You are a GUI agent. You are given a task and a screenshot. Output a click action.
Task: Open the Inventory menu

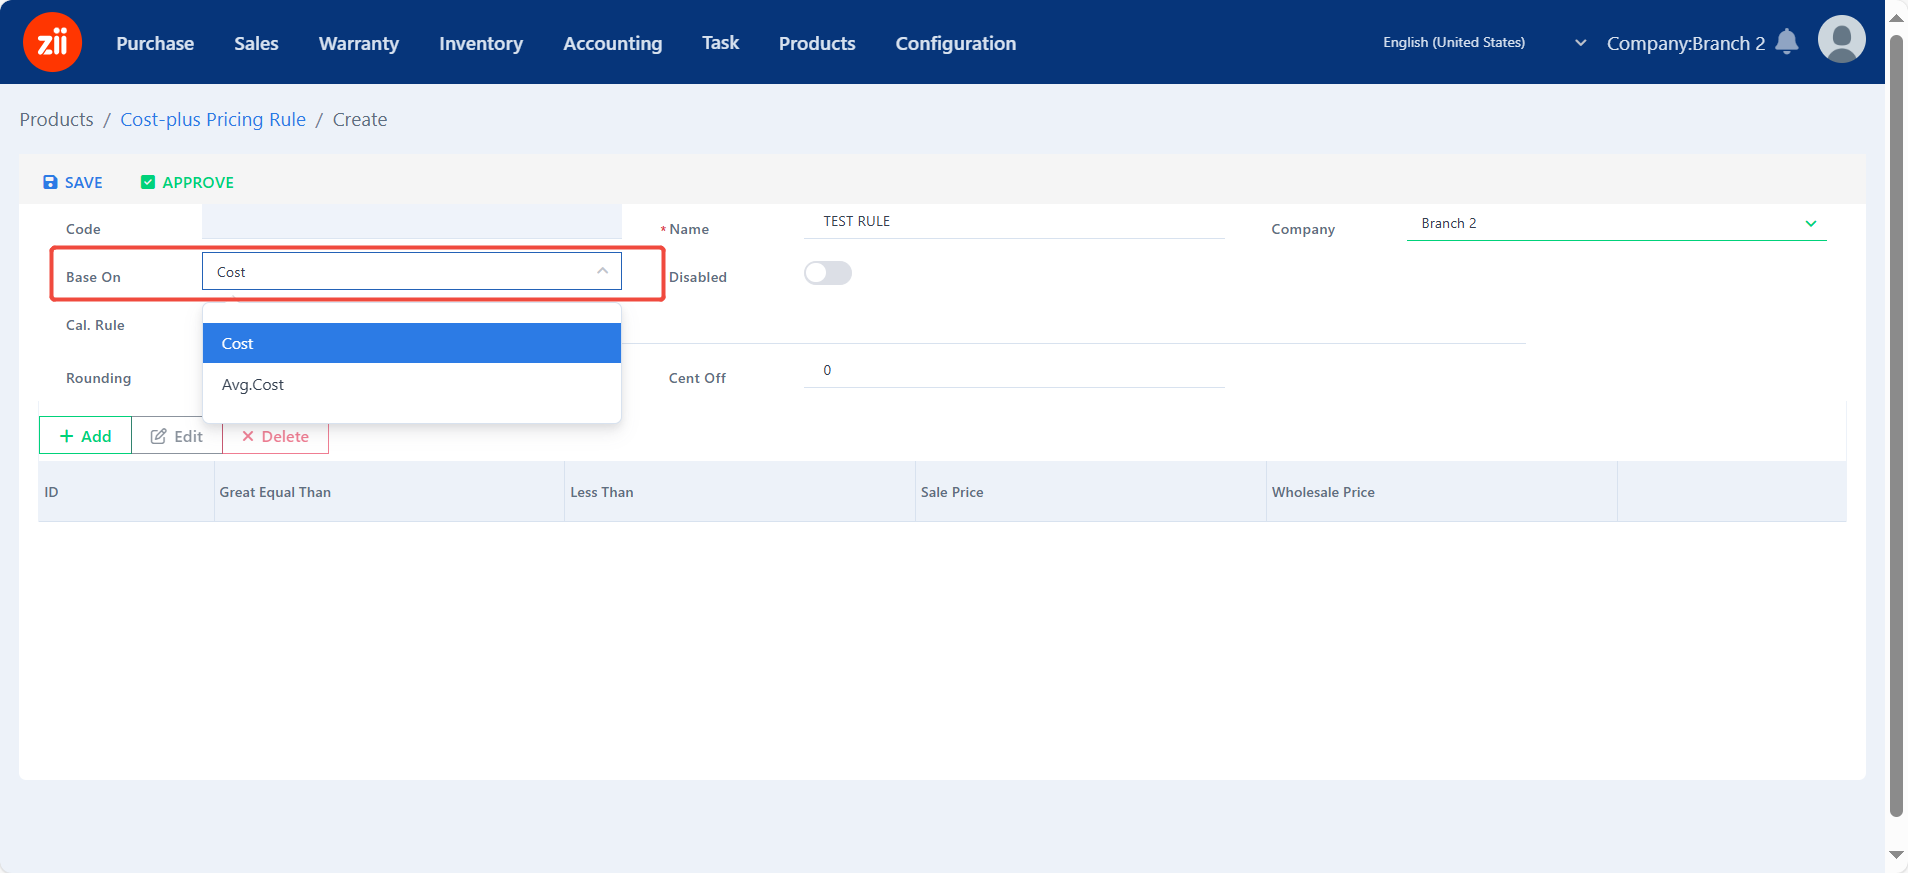pos(481,43)
